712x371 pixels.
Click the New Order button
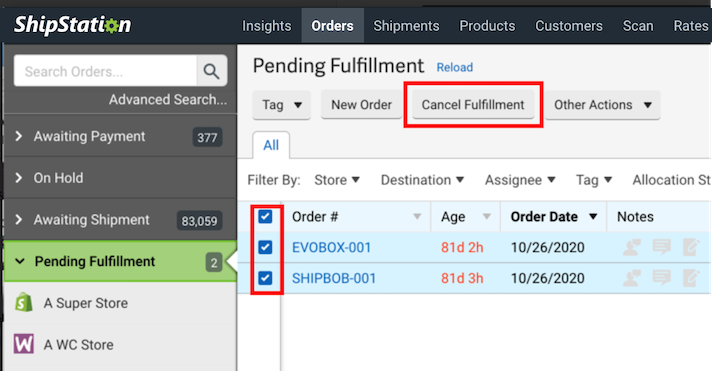click(361, 105)
